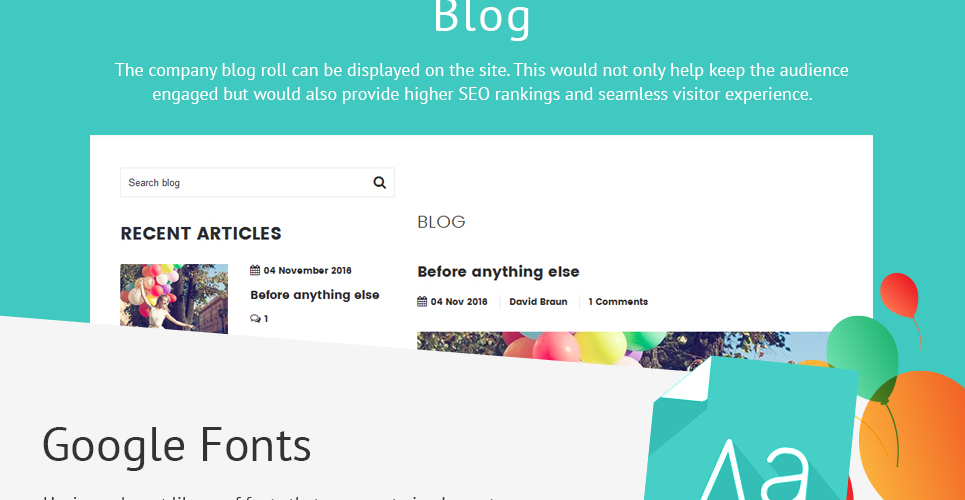This screenshot has height=500, width=965.
Task: Click the 04 Nov 2016 post date
Action: pyautogui.click(x=458, y=302)
